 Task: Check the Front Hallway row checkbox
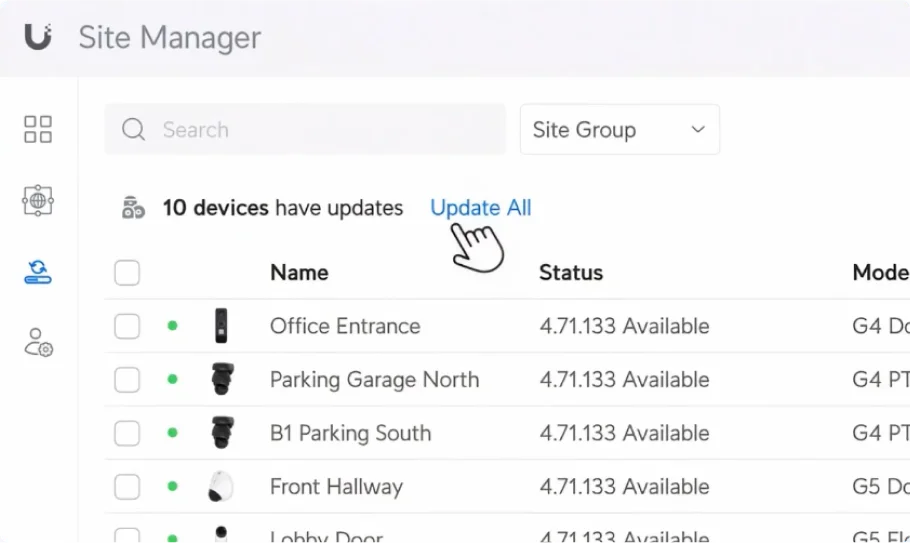[x=127, y=486]
